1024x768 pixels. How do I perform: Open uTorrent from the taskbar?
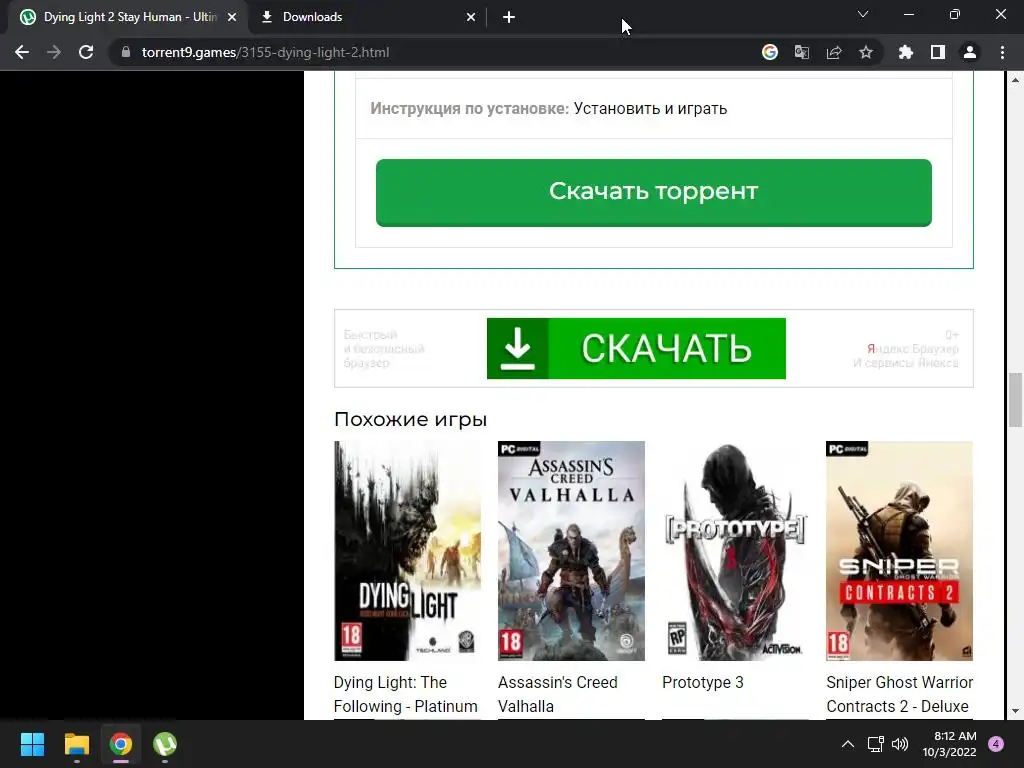click(165, 744)
